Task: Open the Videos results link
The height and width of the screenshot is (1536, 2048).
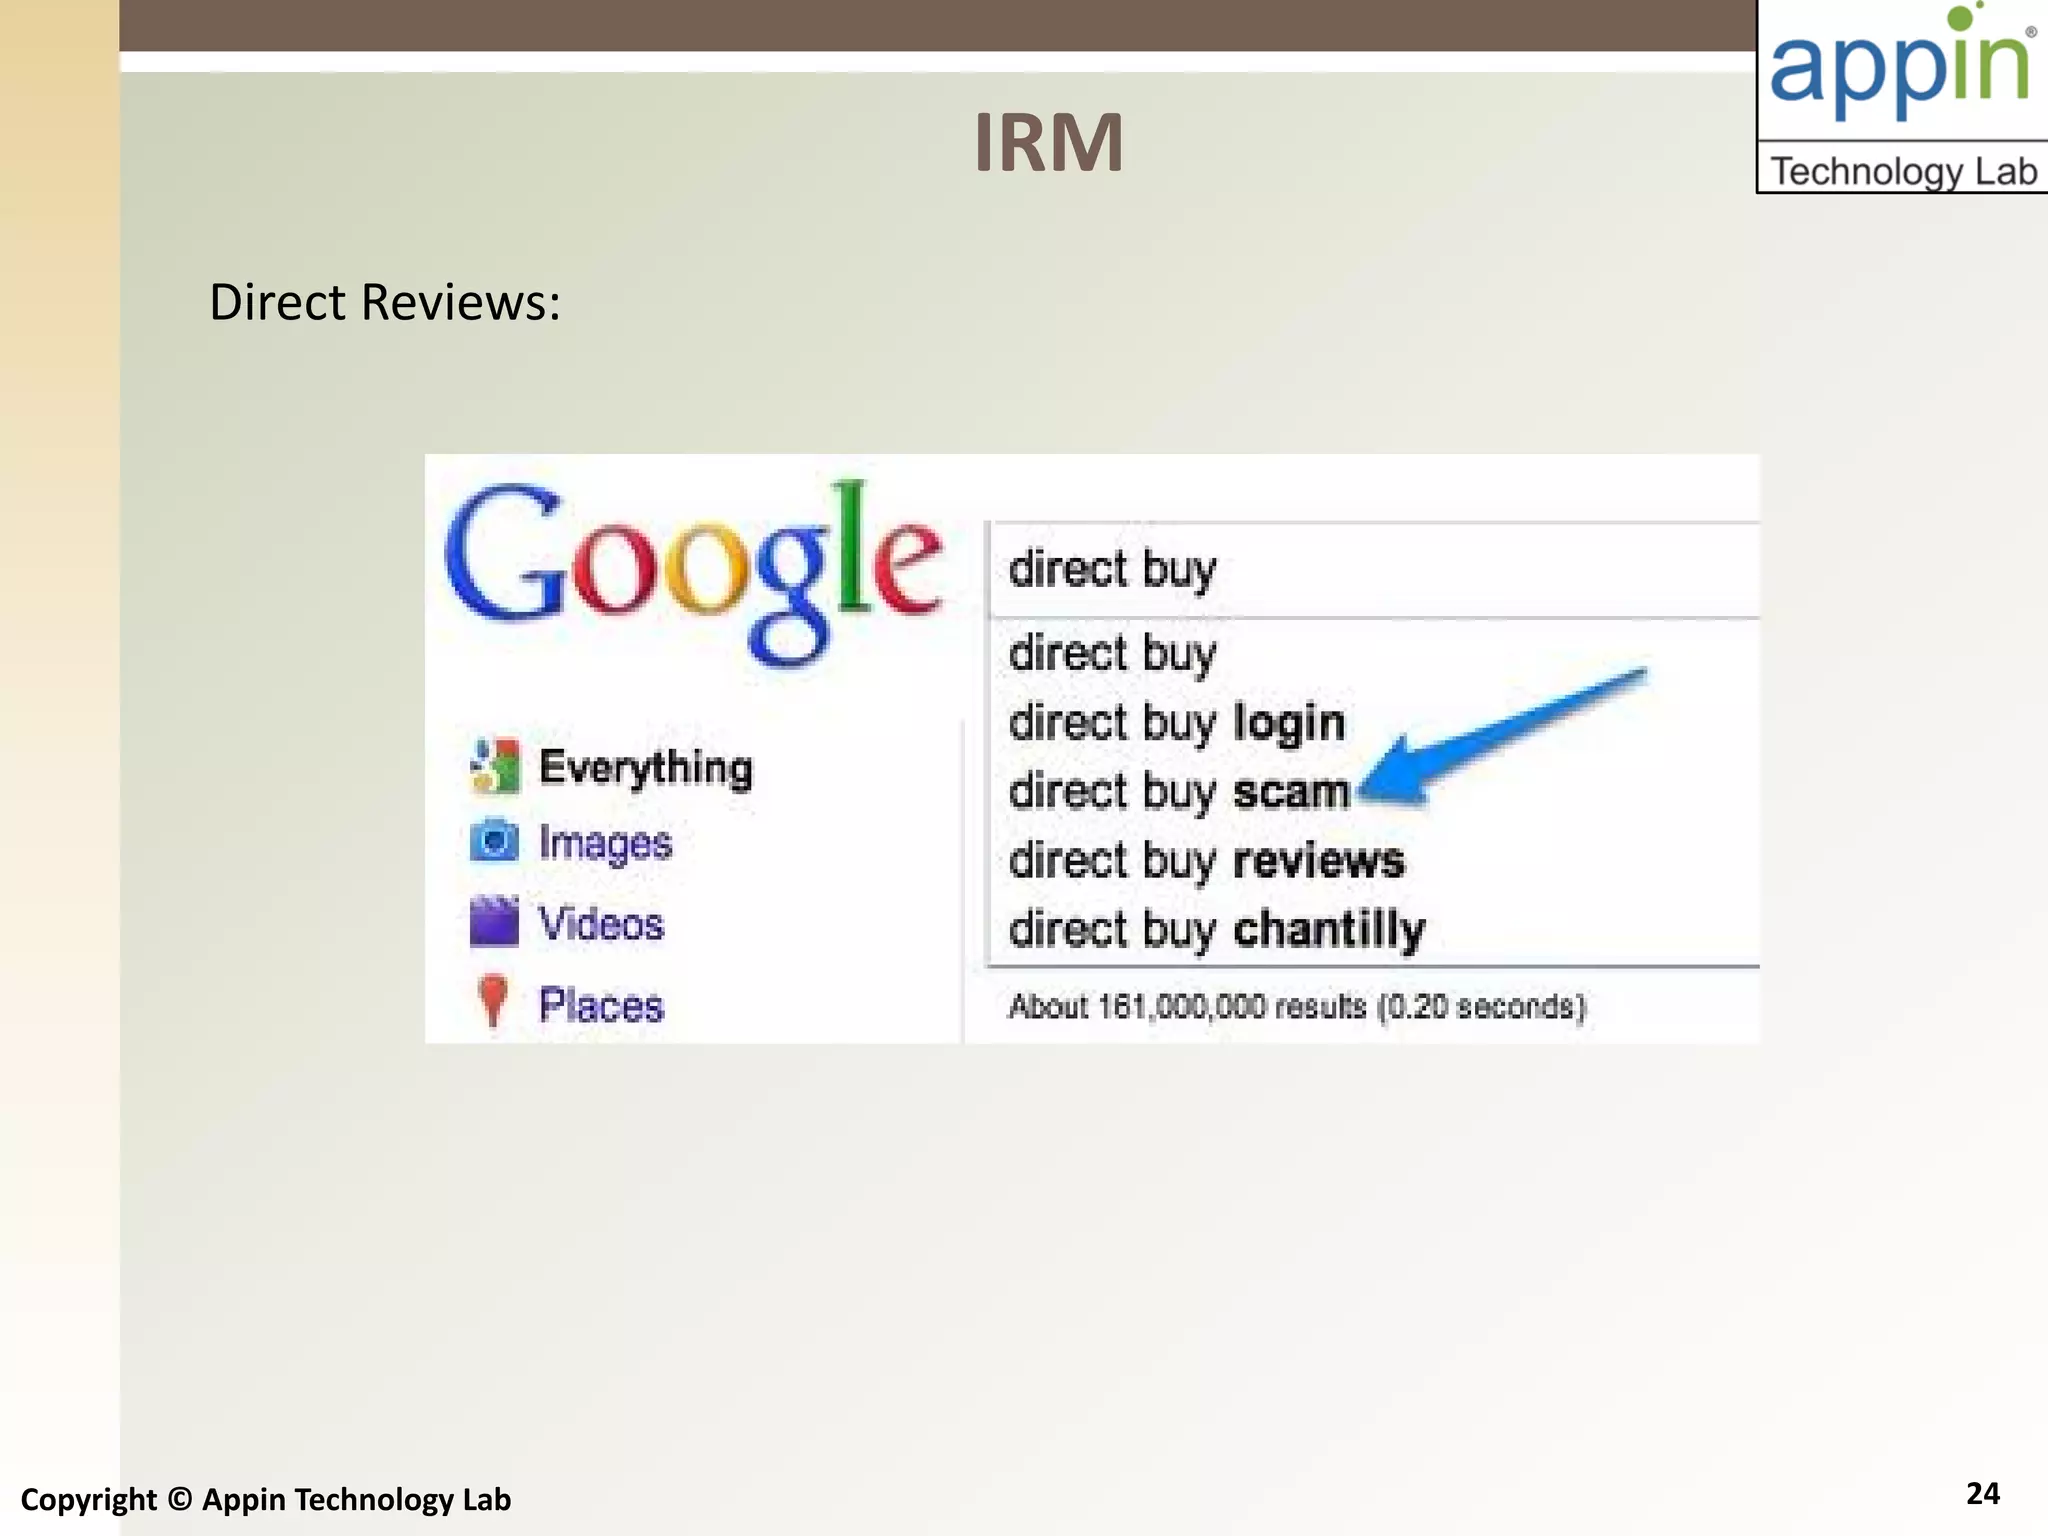Action: pyautogui.click(x=601, y=923)
